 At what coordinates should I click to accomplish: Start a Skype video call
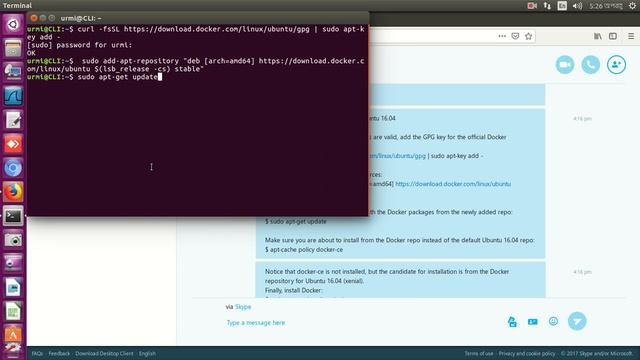point(565,64)
